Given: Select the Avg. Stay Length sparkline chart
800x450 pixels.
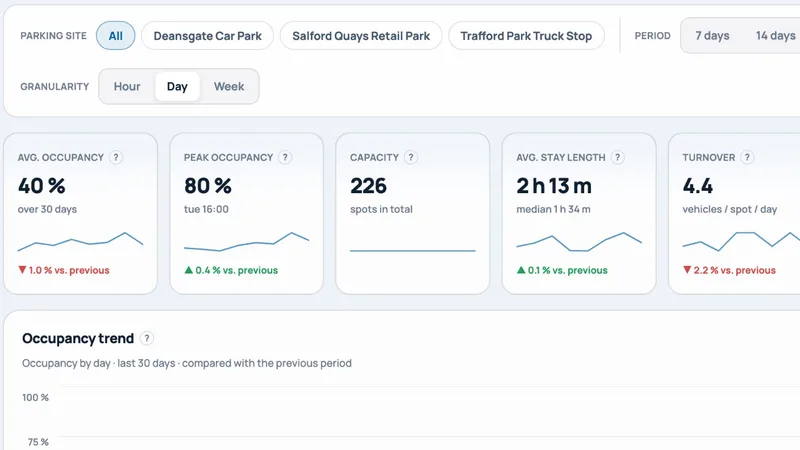Looking at the screenshot, I should pyautogui.click(x=579, y=242).
